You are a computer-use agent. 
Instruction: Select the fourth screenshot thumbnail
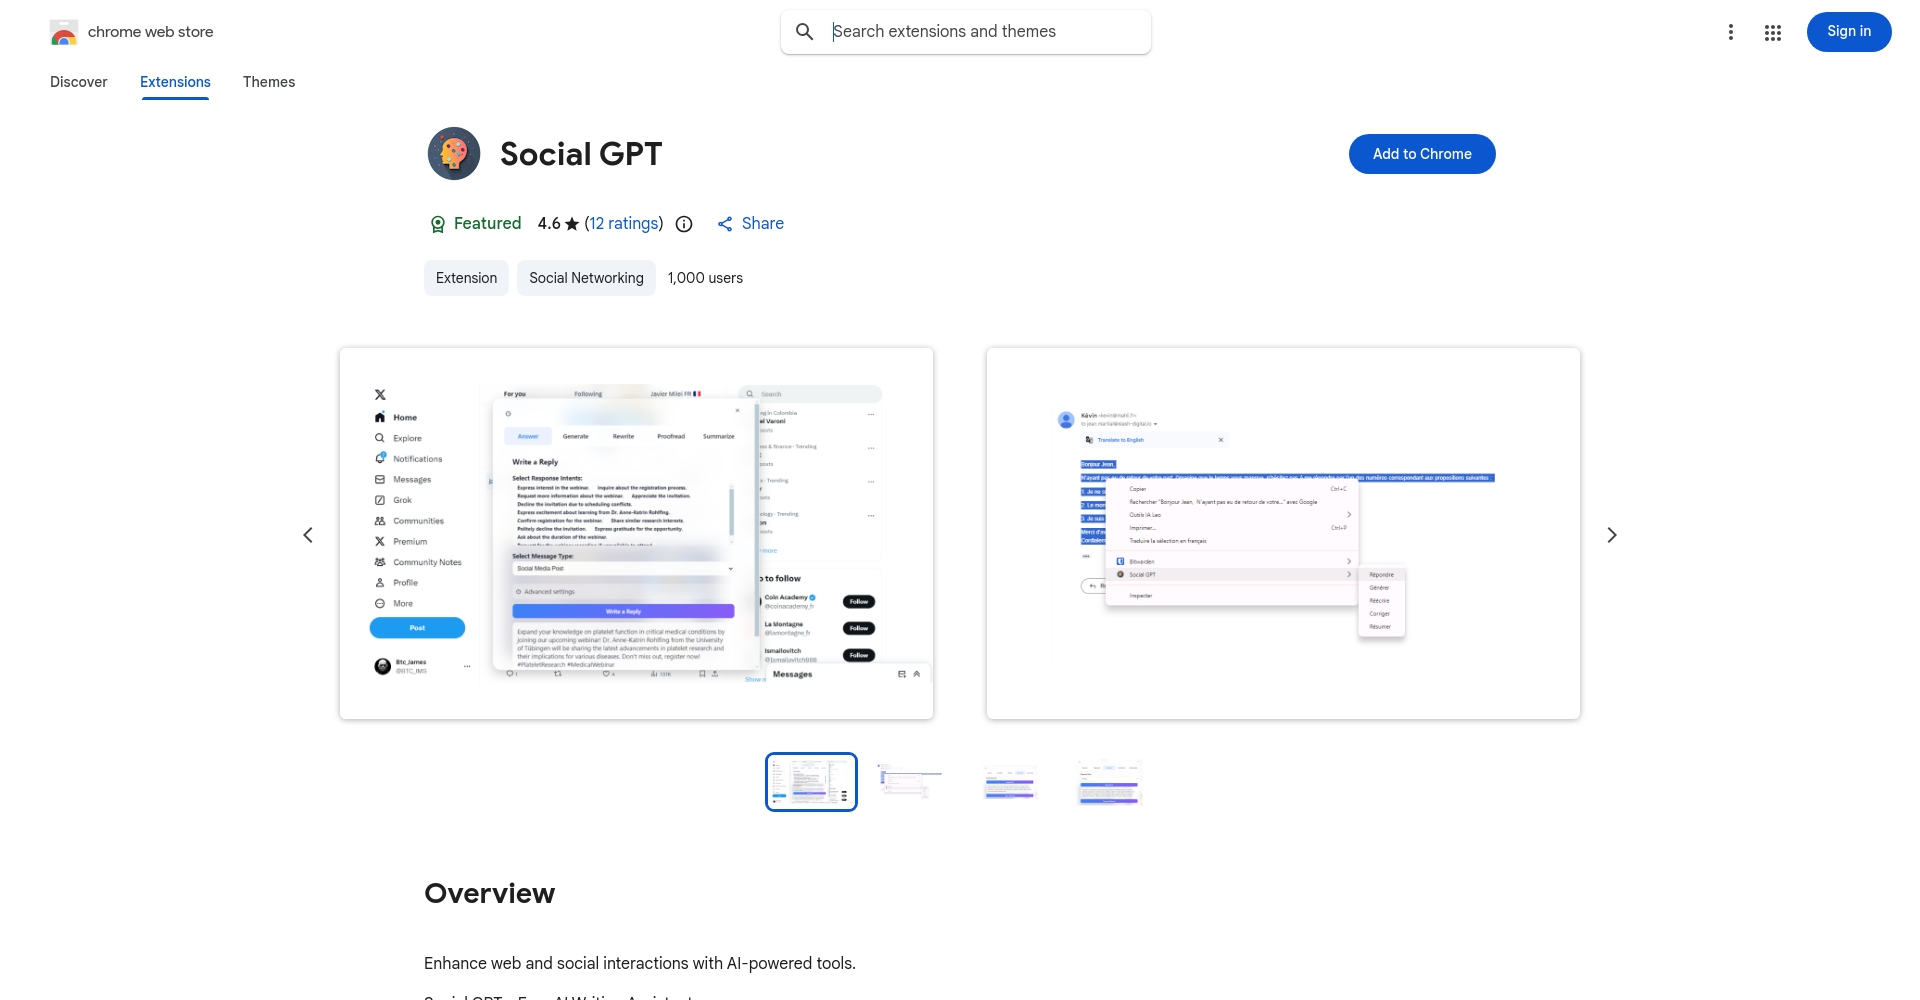(1109, 782)
